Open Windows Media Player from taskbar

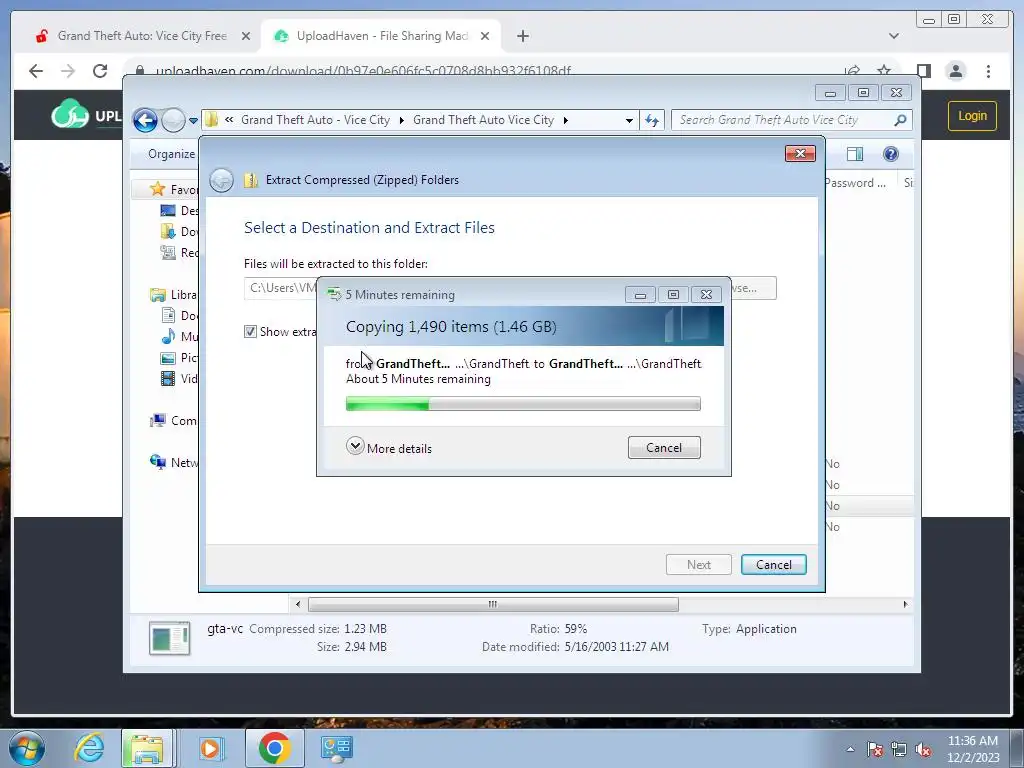point(210,748)
